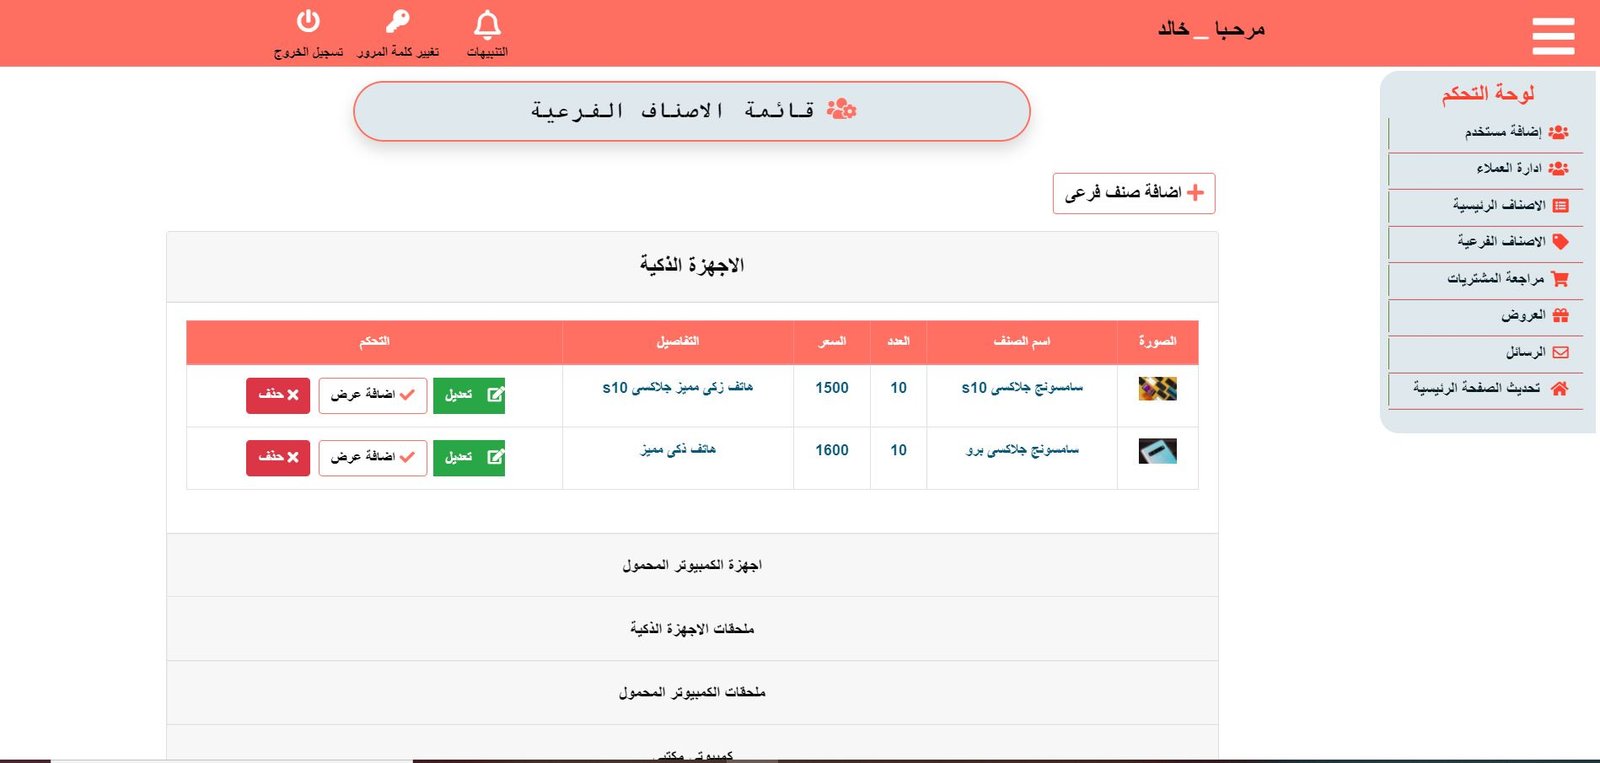Open the hamburger menu icon
The image size is (1600, 763).
pos(1552,36)
